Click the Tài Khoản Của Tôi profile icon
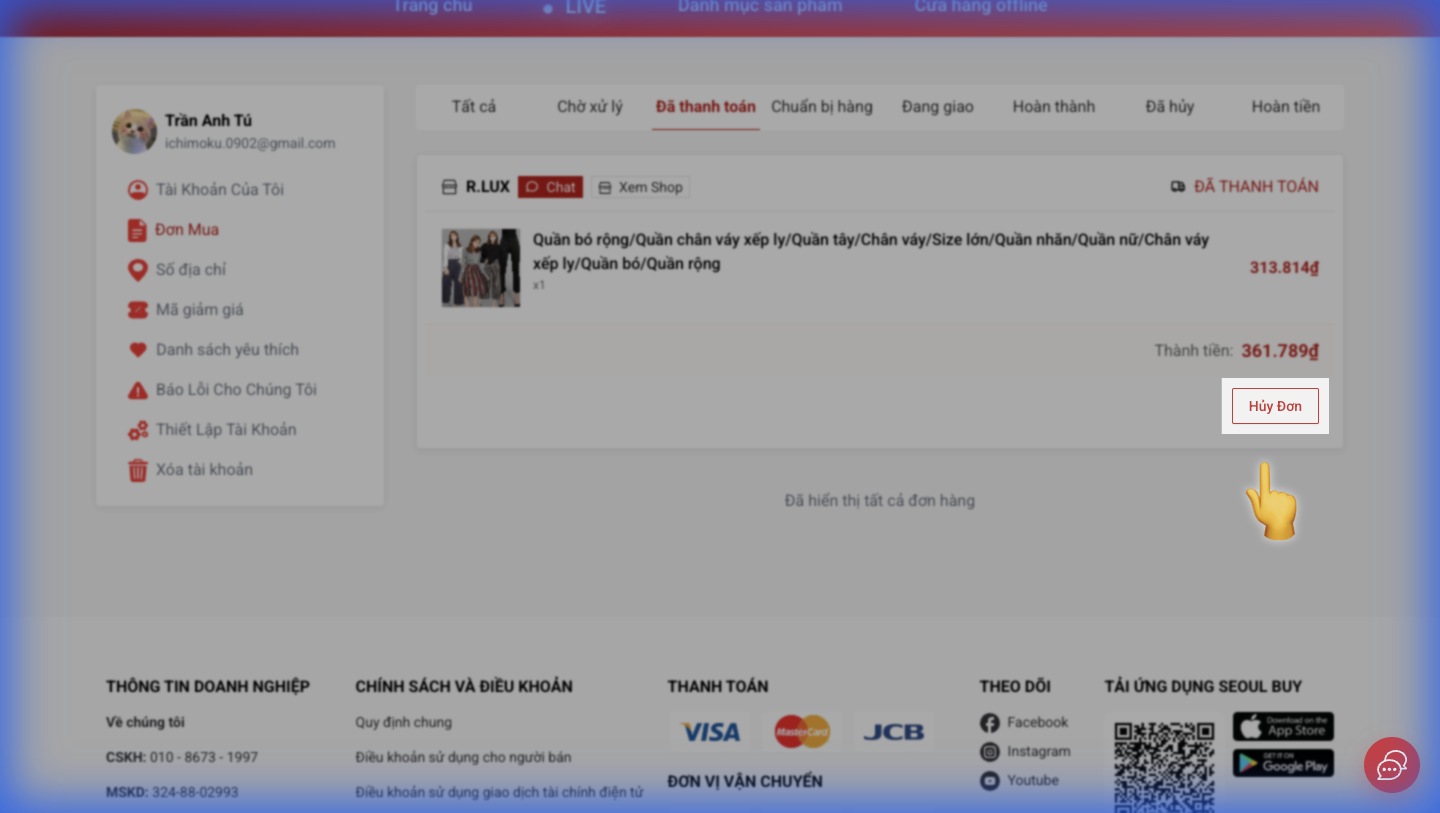The image size is (1440, 813). tap(137, 190)
